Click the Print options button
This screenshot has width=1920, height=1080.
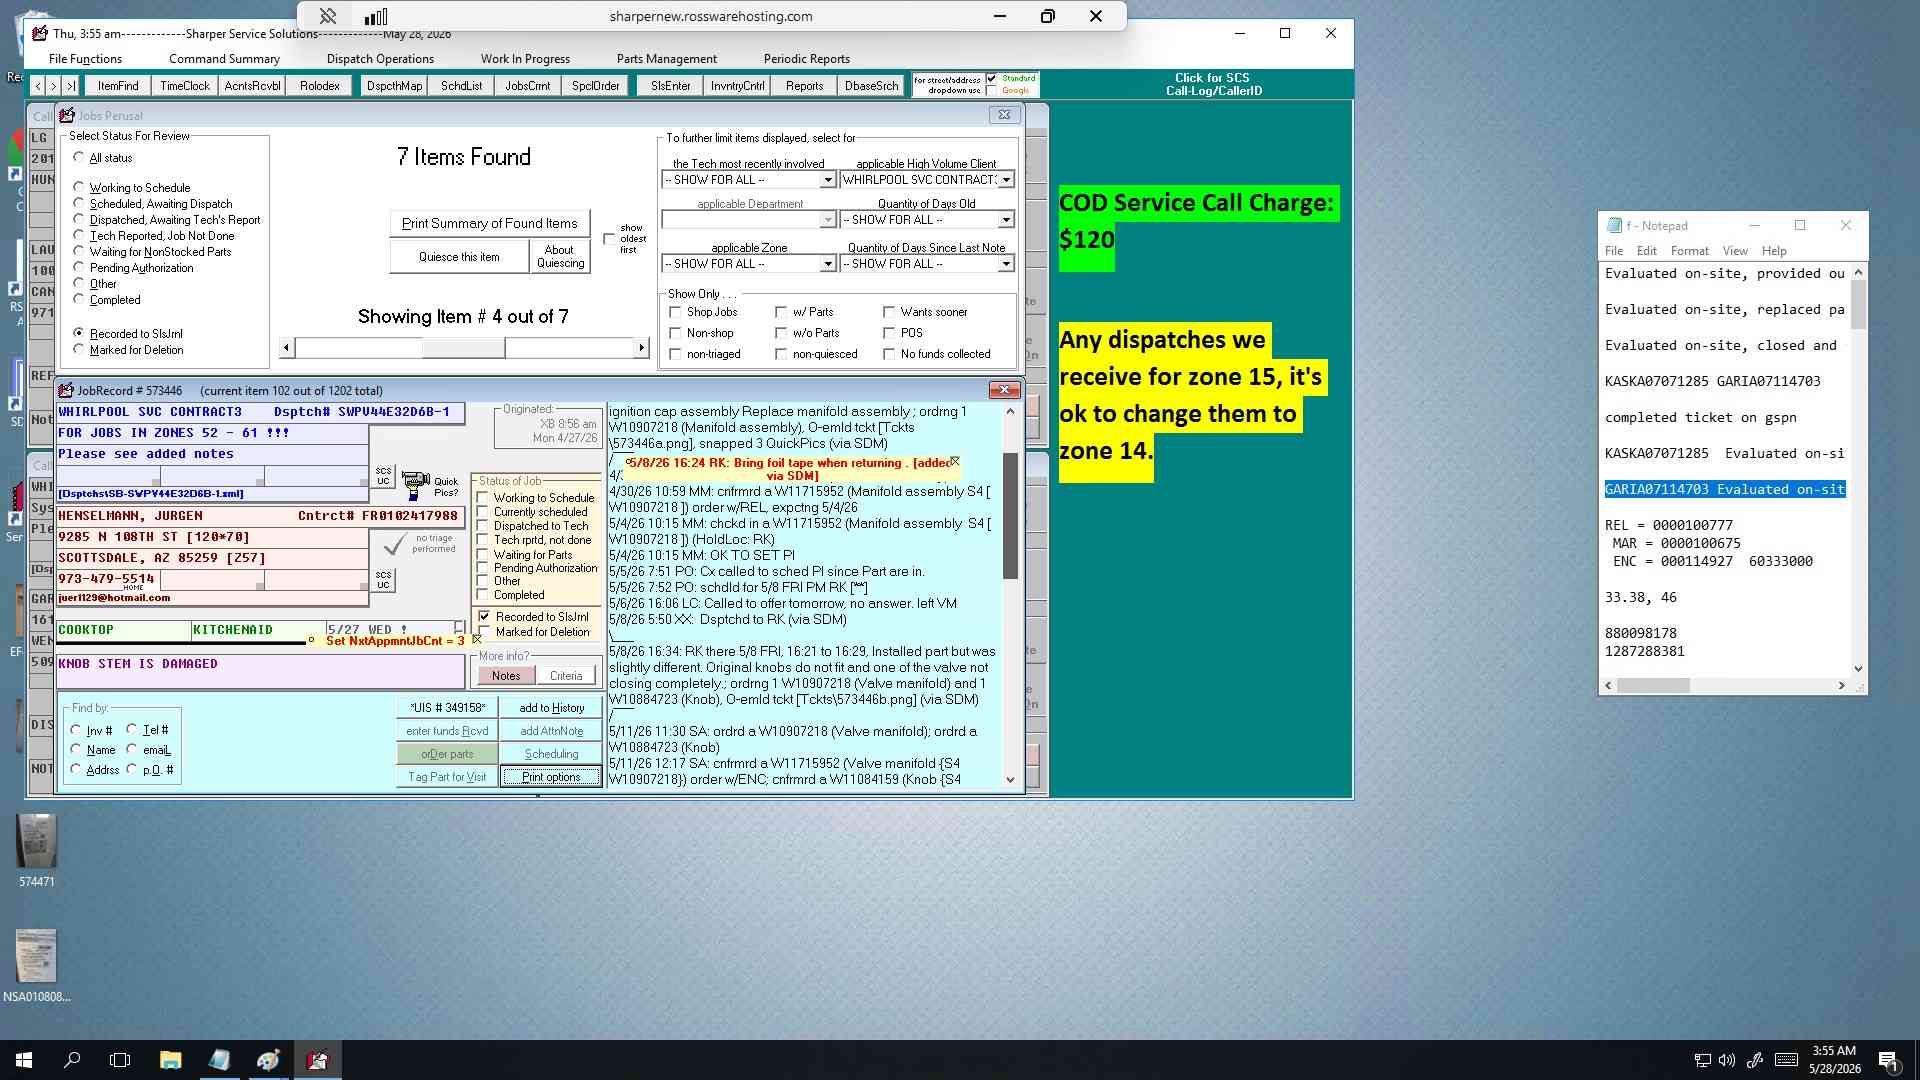coord(551,777)
